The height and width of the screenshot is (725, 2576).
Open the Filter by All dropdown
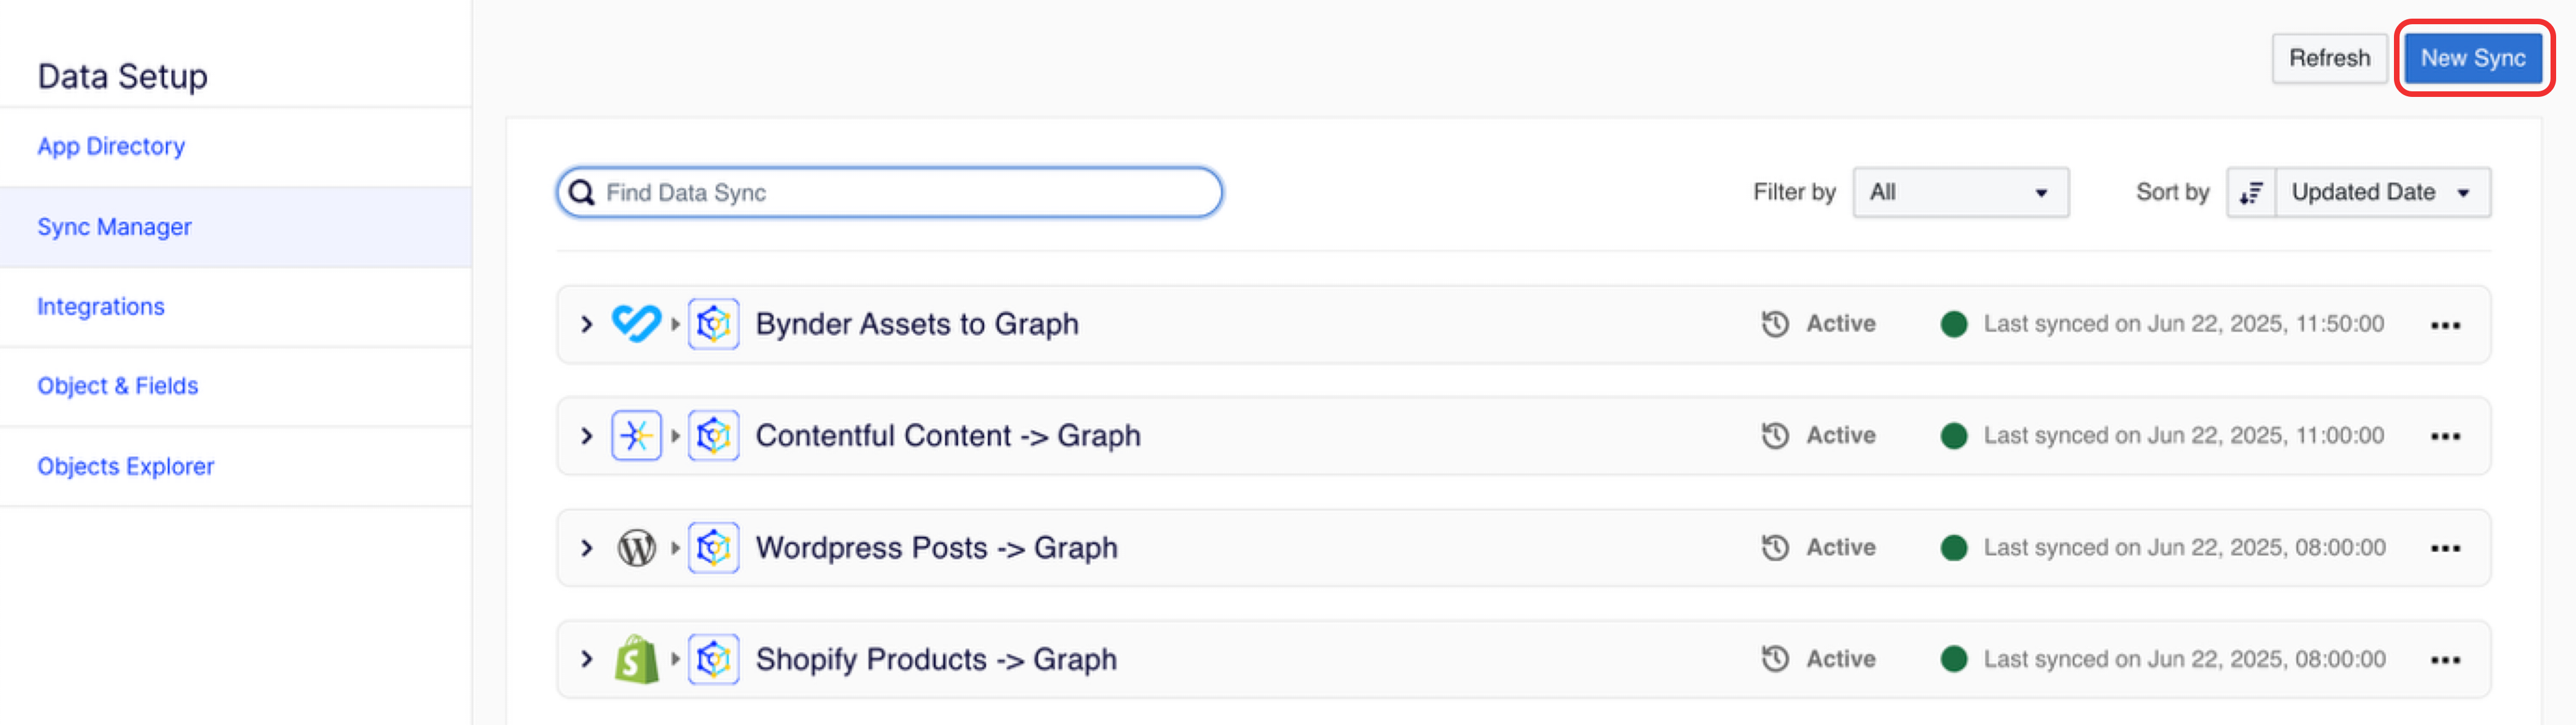coord(1960,192)
